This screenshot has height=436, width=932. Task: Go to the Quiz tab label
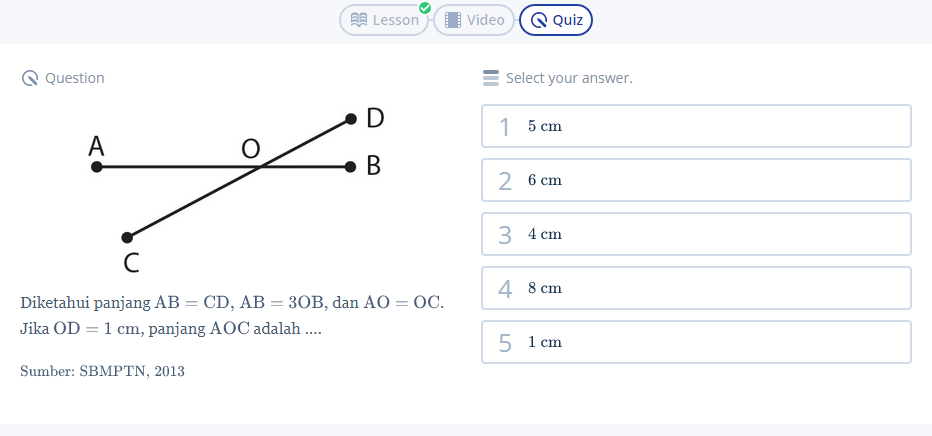567,20
